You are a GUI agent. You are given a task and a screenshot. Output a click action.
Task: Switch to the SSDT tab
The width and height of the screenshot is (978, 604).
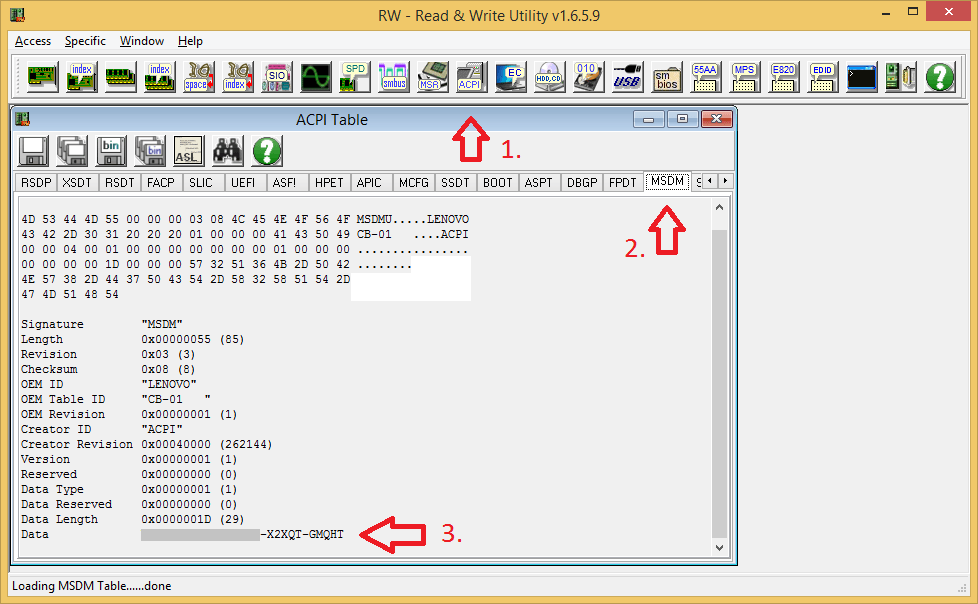pos(455,182)
